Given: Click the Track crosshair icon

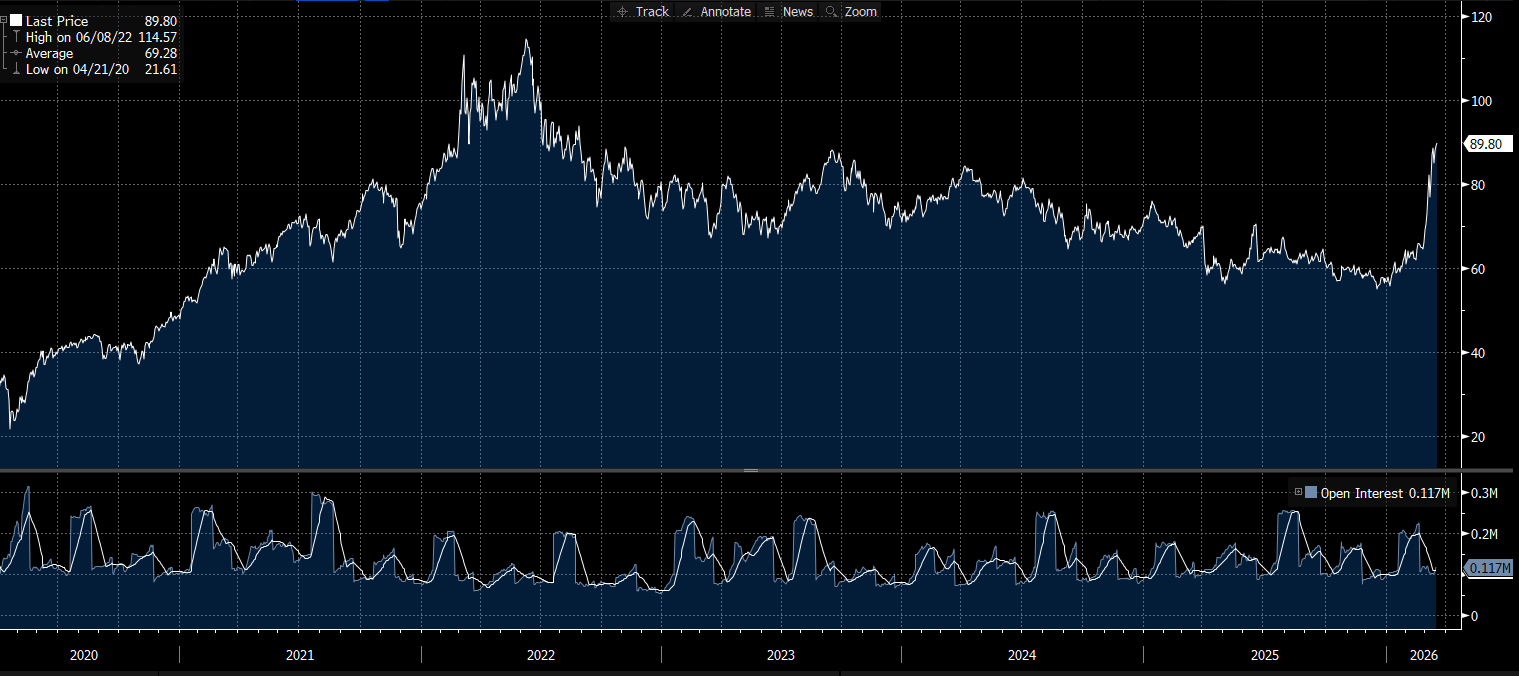Looking at the screenshot, I should coord(622,12).
